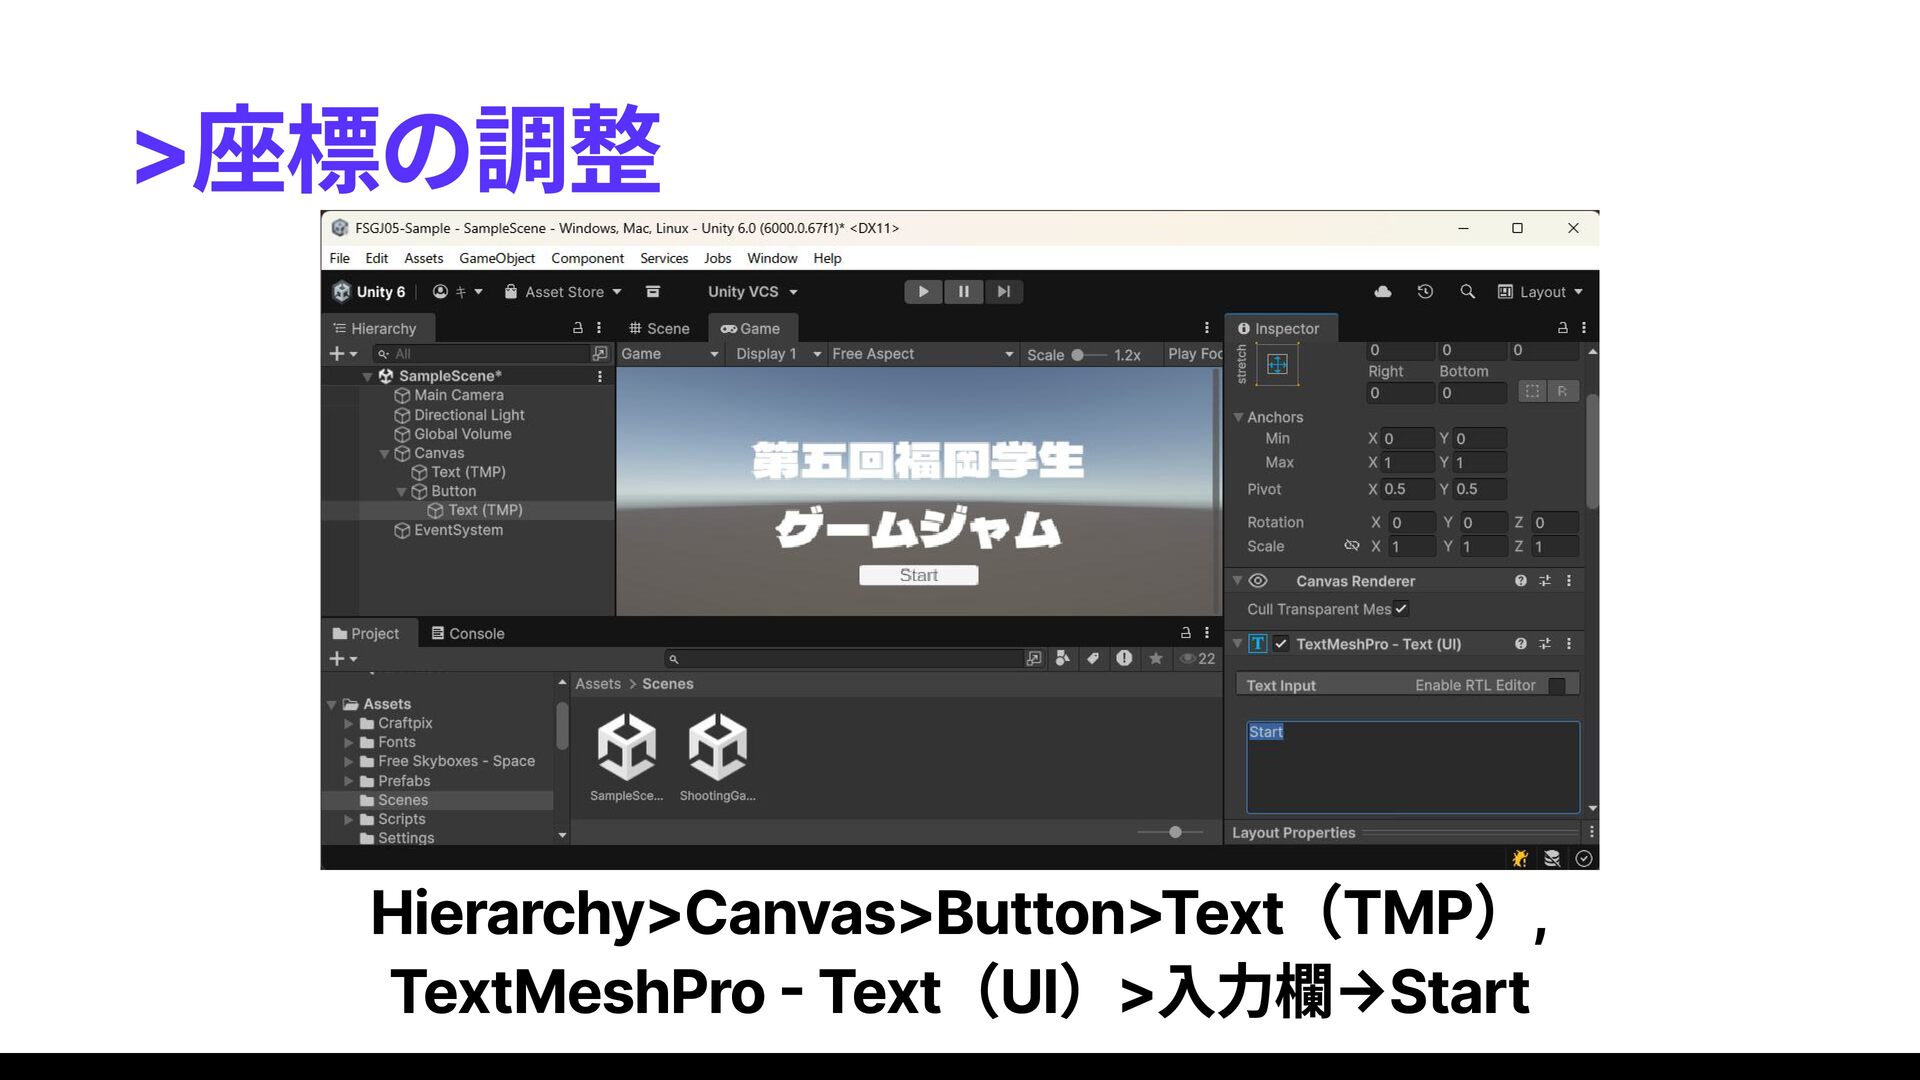Click the Text Input field containing Start
This screenshot has height=1080, width=1920.
(x=1411, y=766)
